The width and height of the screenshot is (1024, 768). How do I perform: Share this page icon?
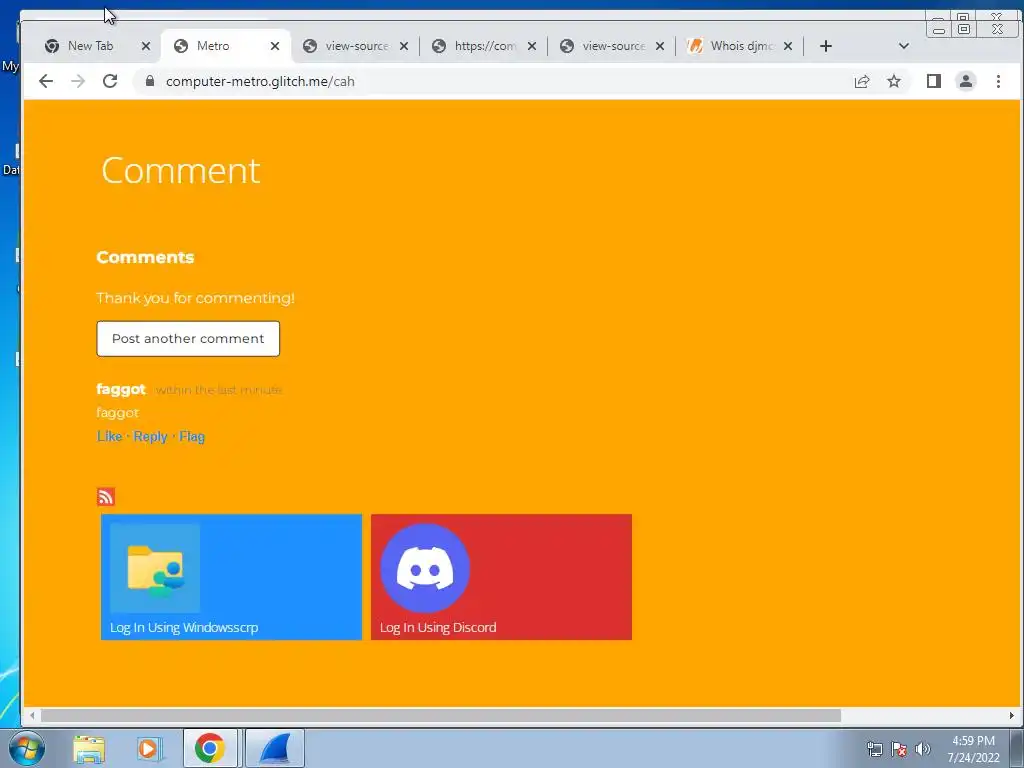tap(862, 81)
